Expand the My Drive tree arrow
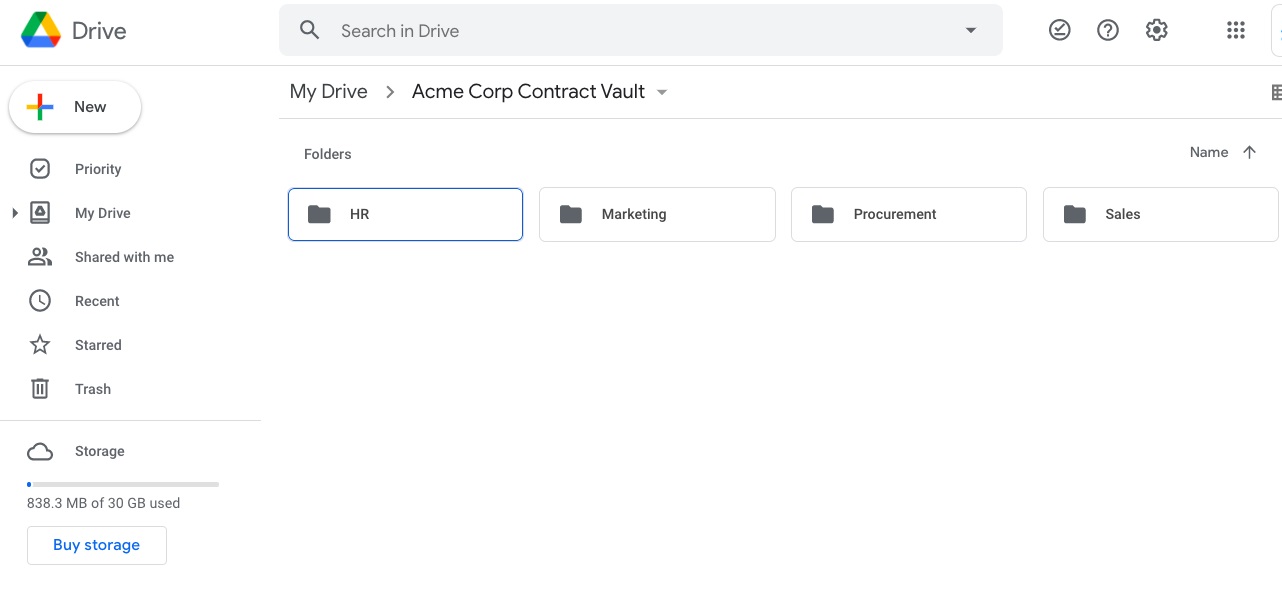This screenshot has width=1282, height=594. tap(15, 213)
